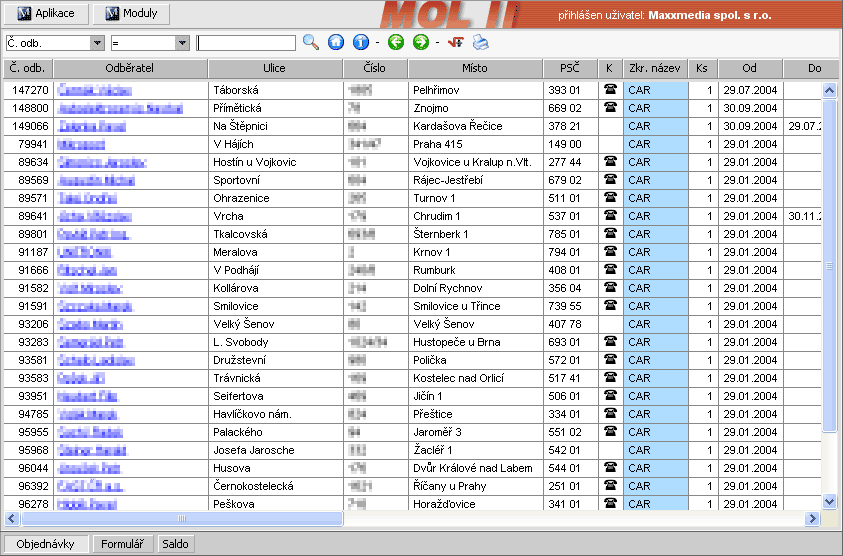
Task: Open the Moduly menu
Action: 131,14
